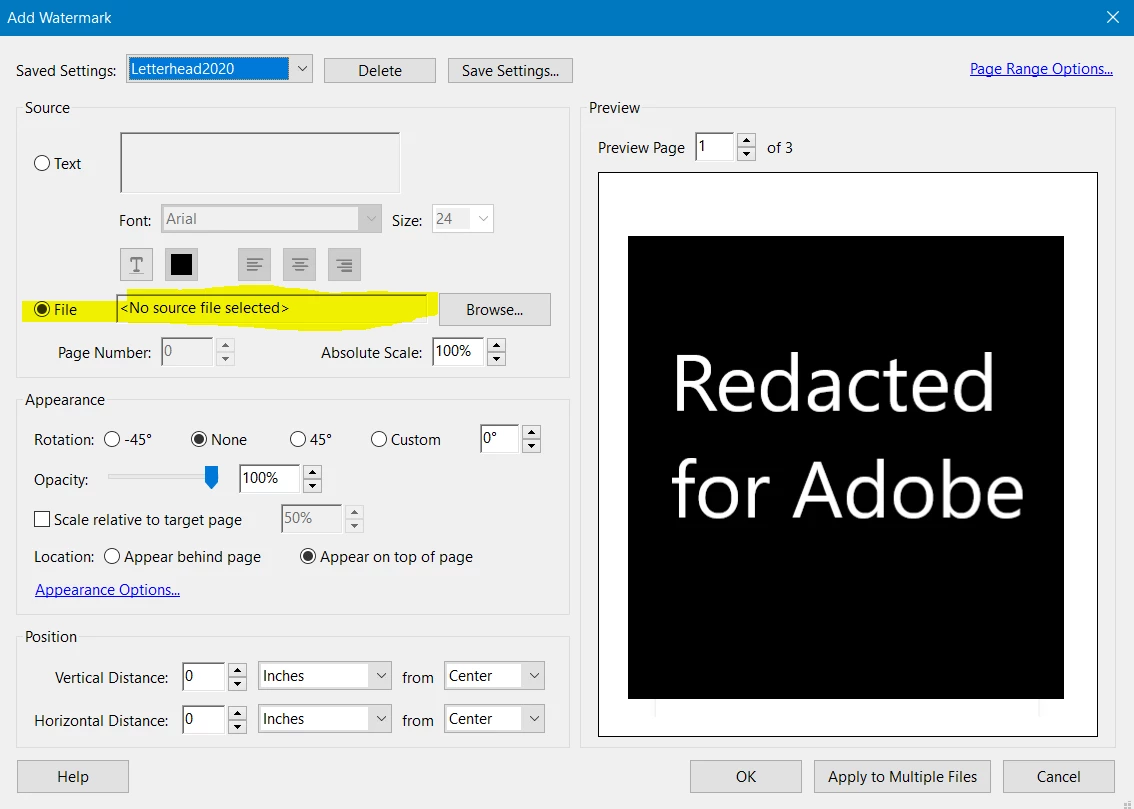Click the Opacity percentage field
1134x809 pixels.
click(270, 479)
